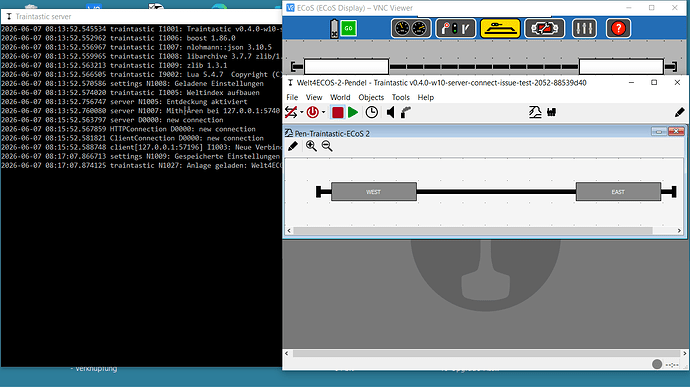Click the red Stop button in toolbar
690x387 pixels.
tap(338, 112)
